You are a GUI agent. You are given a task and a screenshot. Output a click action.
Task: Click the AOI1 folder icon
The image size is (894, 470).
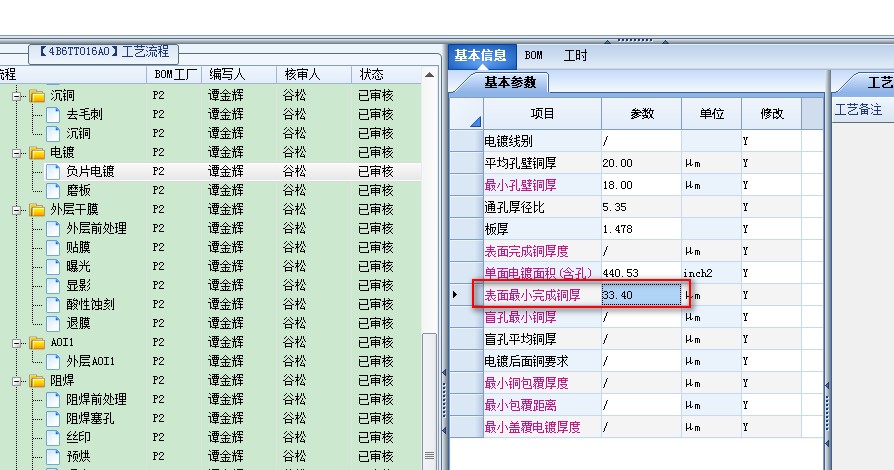click(x=37, y=342)
